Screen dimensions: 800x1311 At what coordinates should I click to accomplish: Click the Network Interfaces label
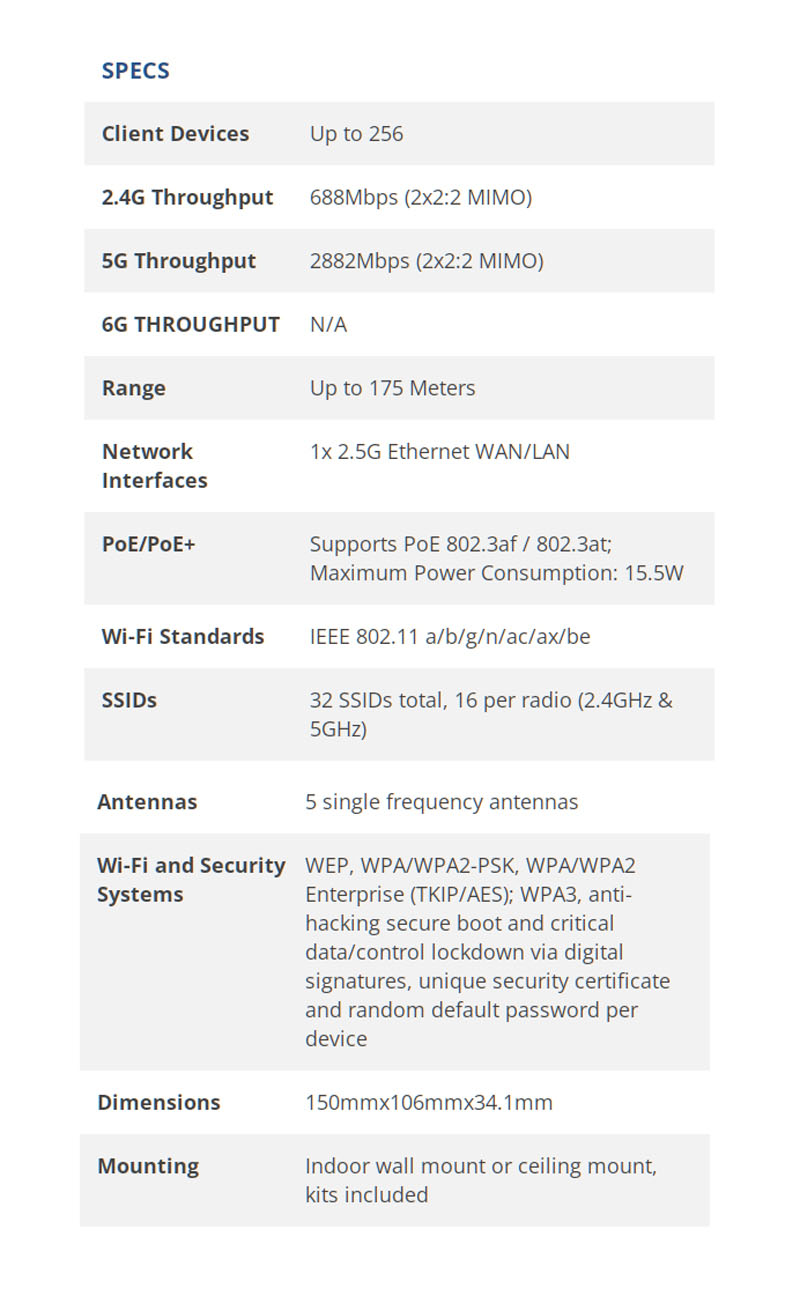[154, 466]
